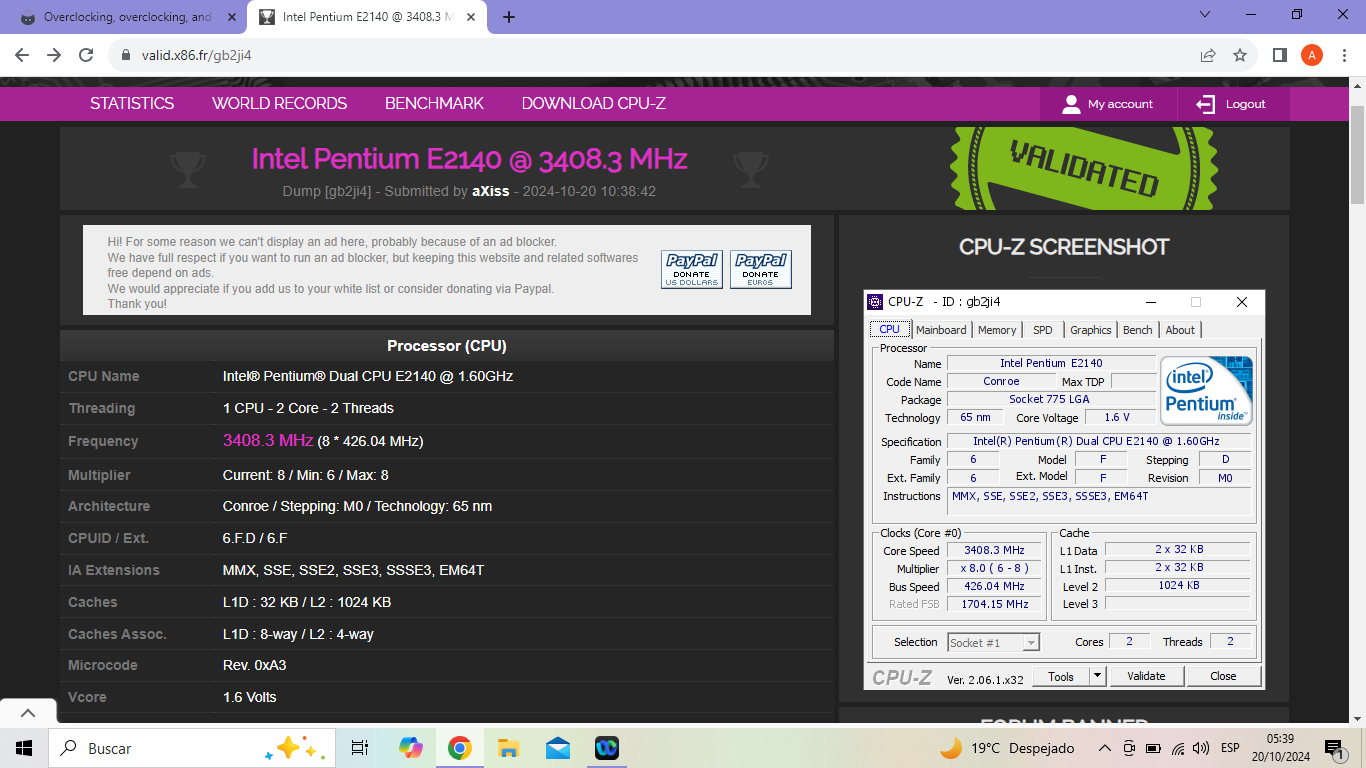Open the volume control in tray
The width and height of the screenshot is (1366, 768).
(1200, 748)
